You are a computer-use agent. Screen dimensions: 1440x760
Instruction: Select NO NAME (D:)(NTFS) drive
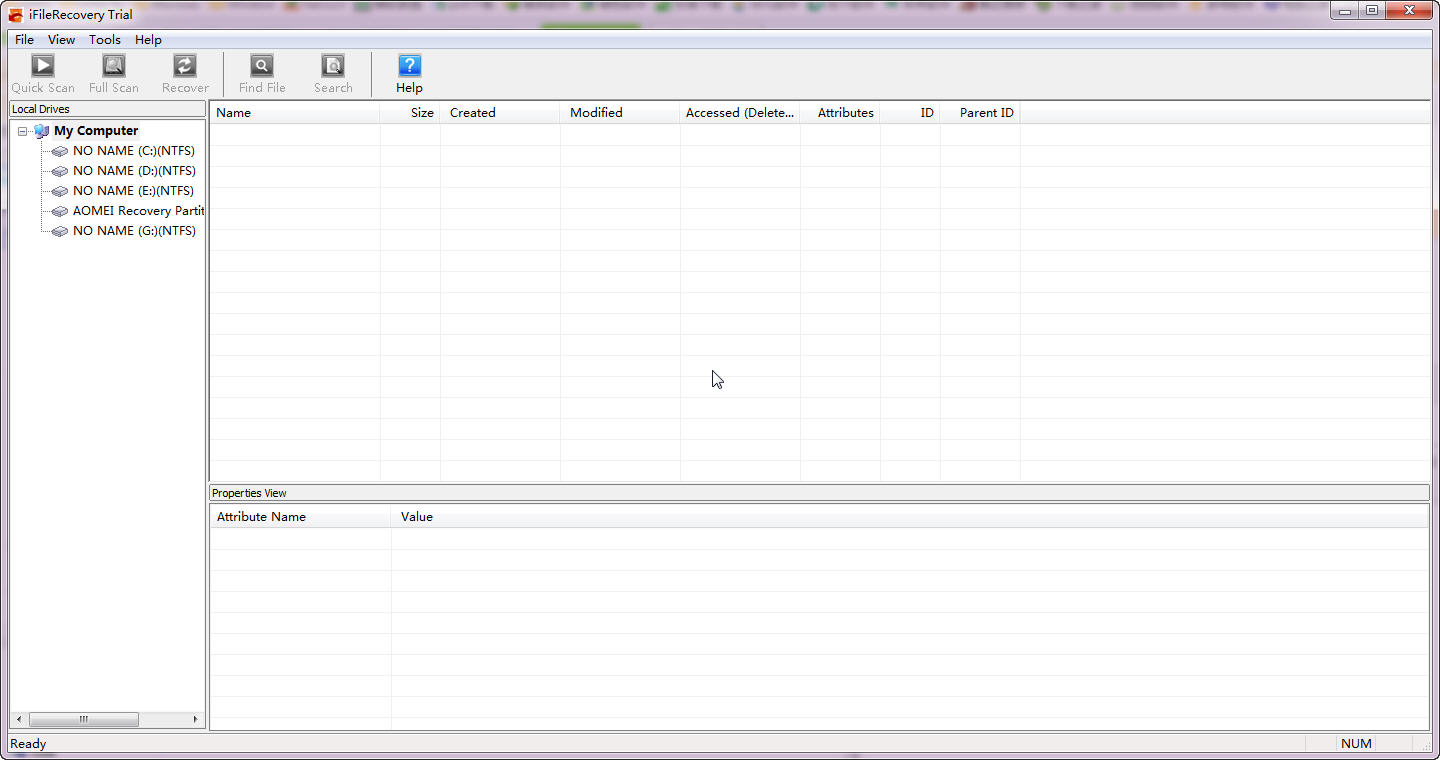coord(134,171)
